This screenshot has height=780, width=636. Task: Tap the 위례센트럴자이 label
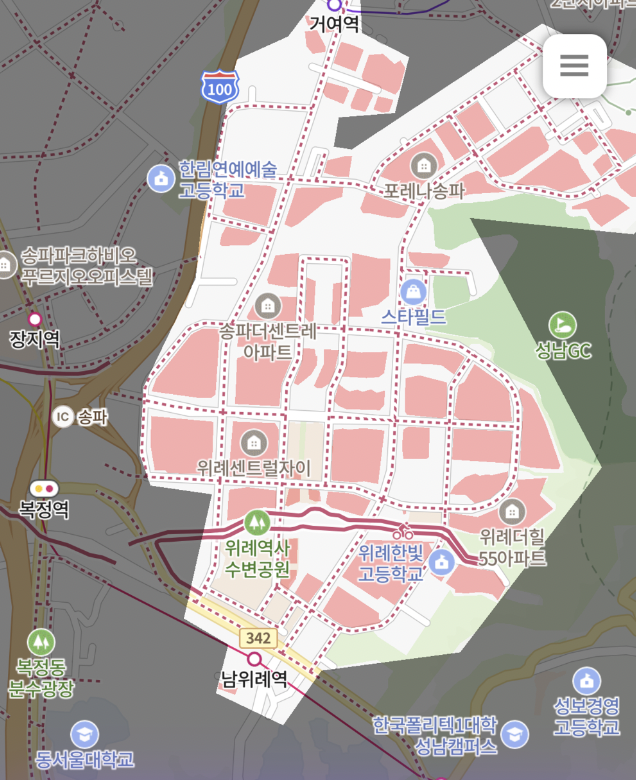pyautogui.click(x=254, y=468)
